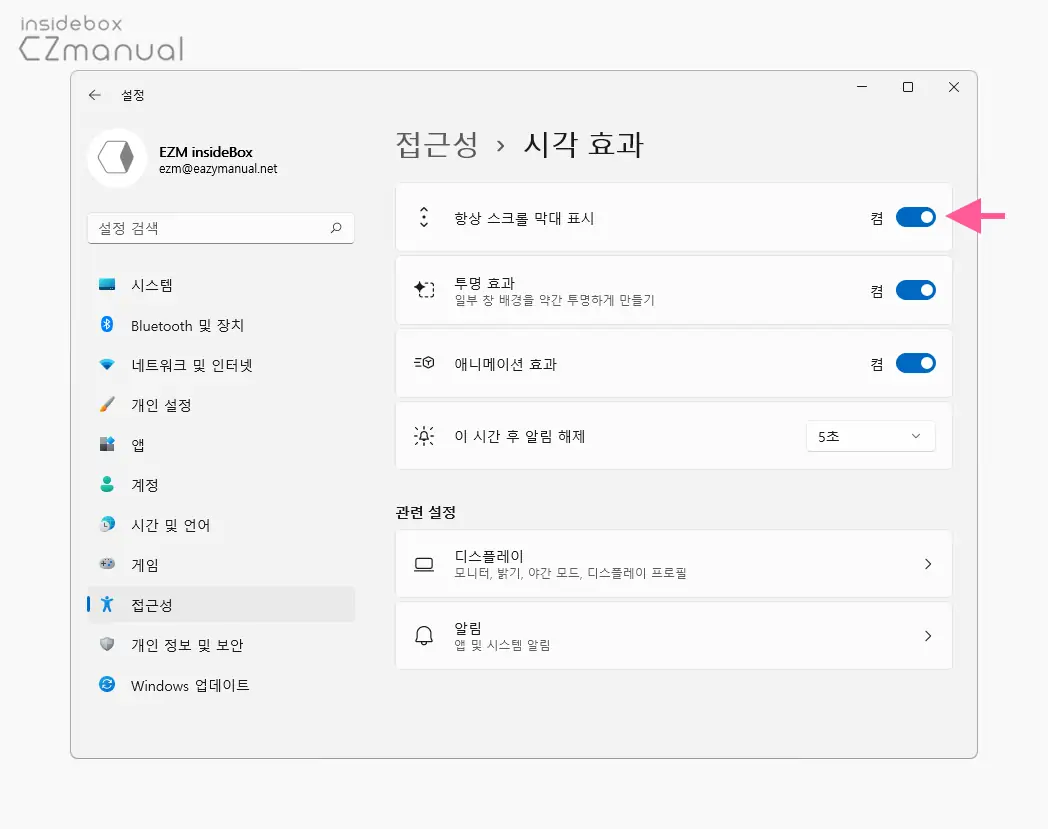
Task: Open 시간 및 언어 category
Action: click(221, 525)
